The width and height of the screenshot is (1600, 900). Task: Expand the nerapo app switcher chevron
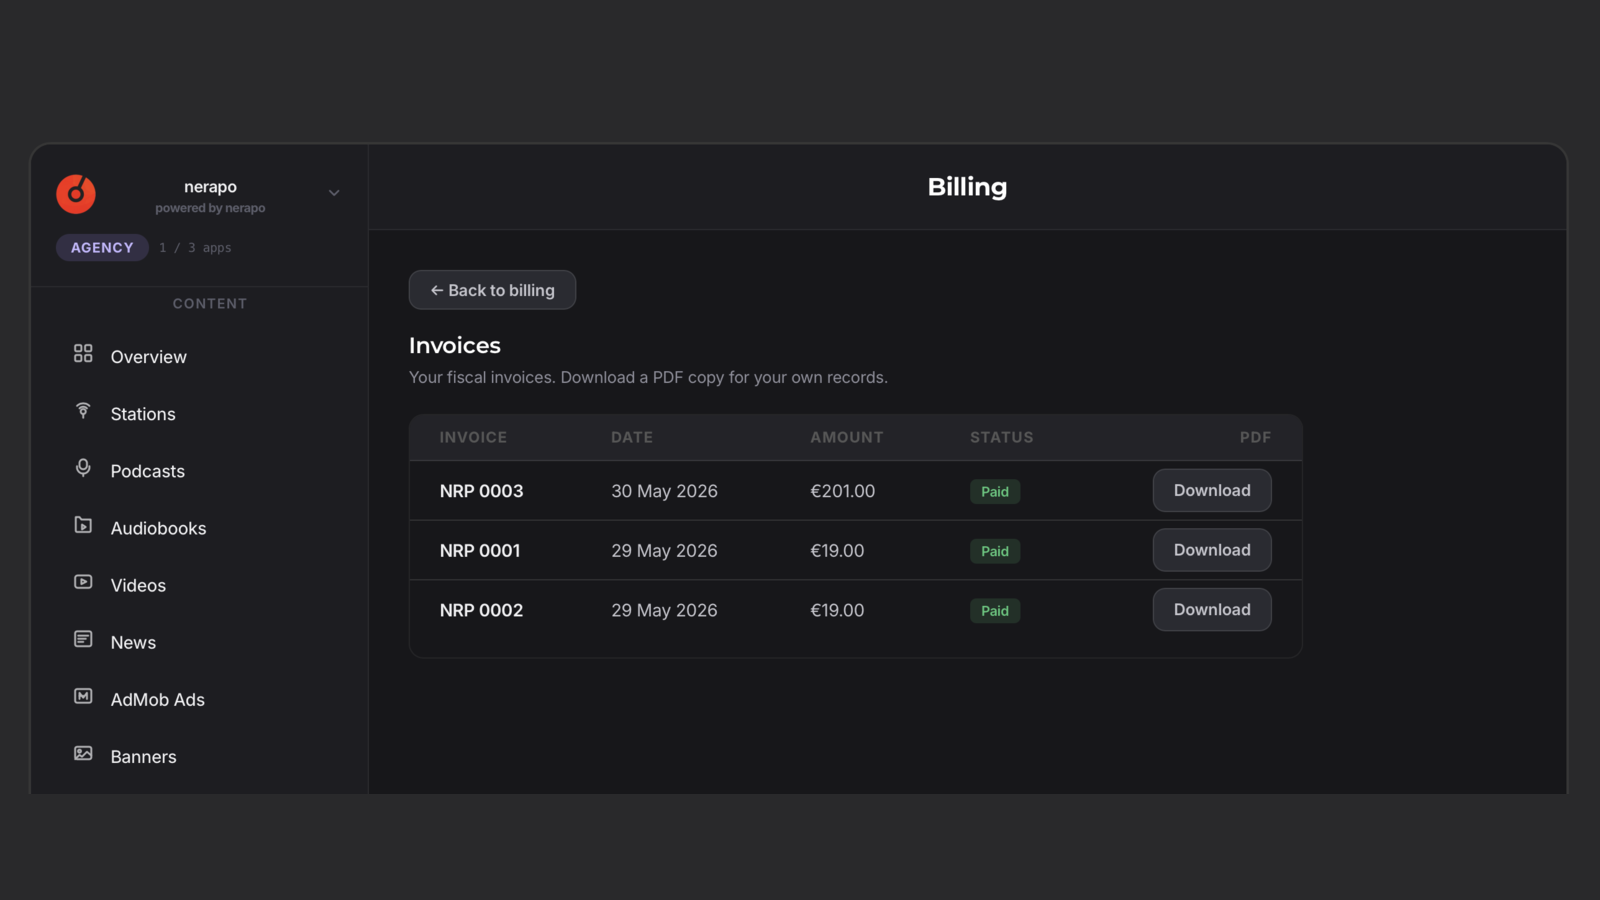click(334, 193)
